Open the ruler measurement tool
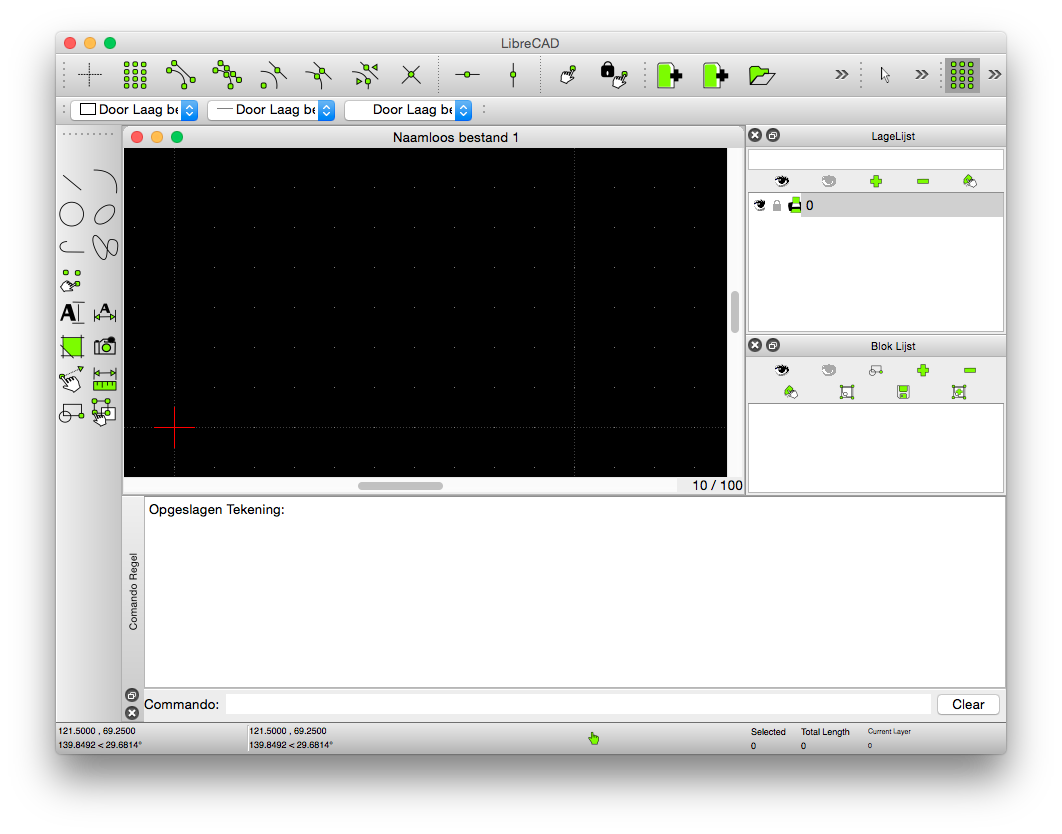Viewport: 1062px width, 834px height. tap(104, 379)
